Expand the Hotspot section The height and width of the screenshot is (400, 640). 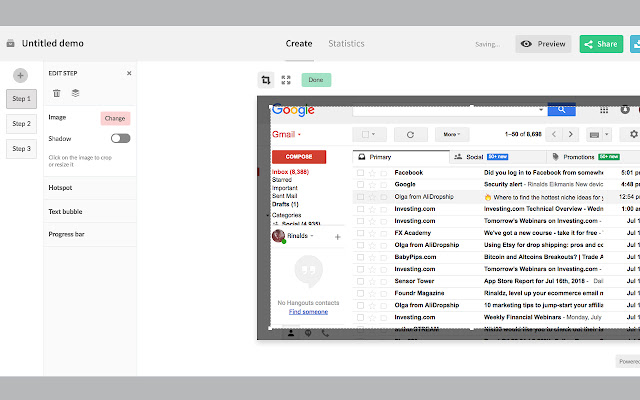pyautogui.click(x=90, y=188)
